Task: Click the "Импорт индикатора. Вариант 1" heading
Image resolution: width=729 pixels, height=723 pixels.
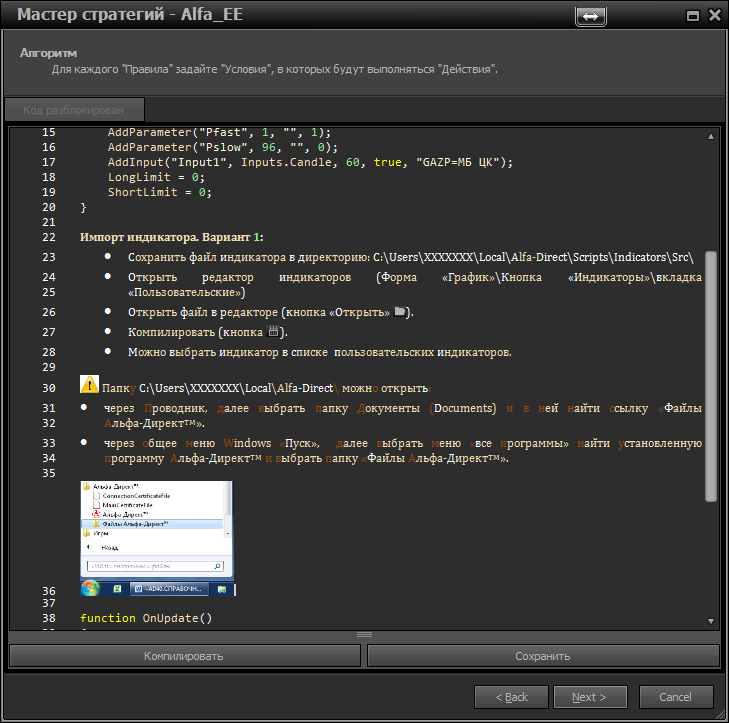Action: coord(172,237)
